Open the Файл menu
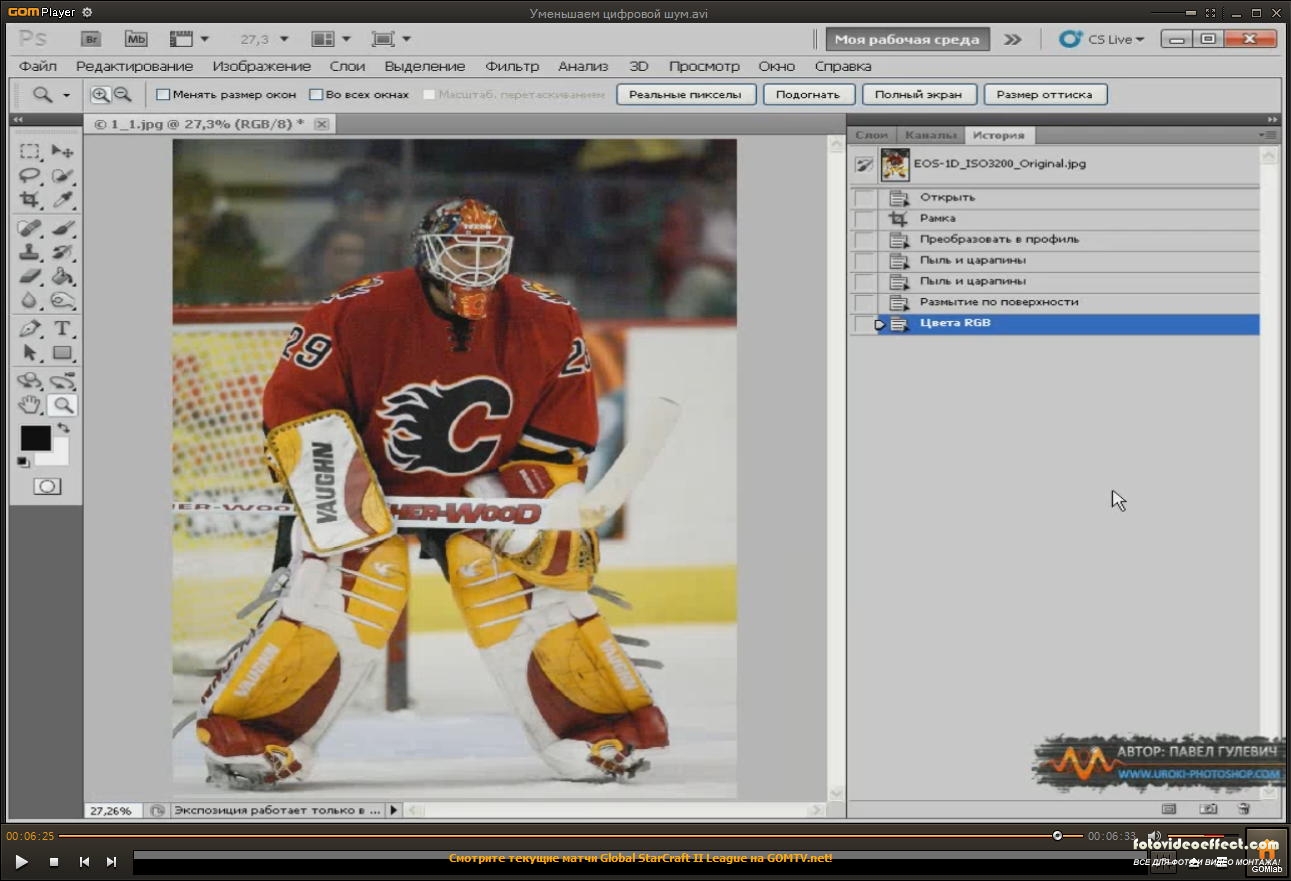The height and width of the screenshot is (881, 1291). coord(38,66)
